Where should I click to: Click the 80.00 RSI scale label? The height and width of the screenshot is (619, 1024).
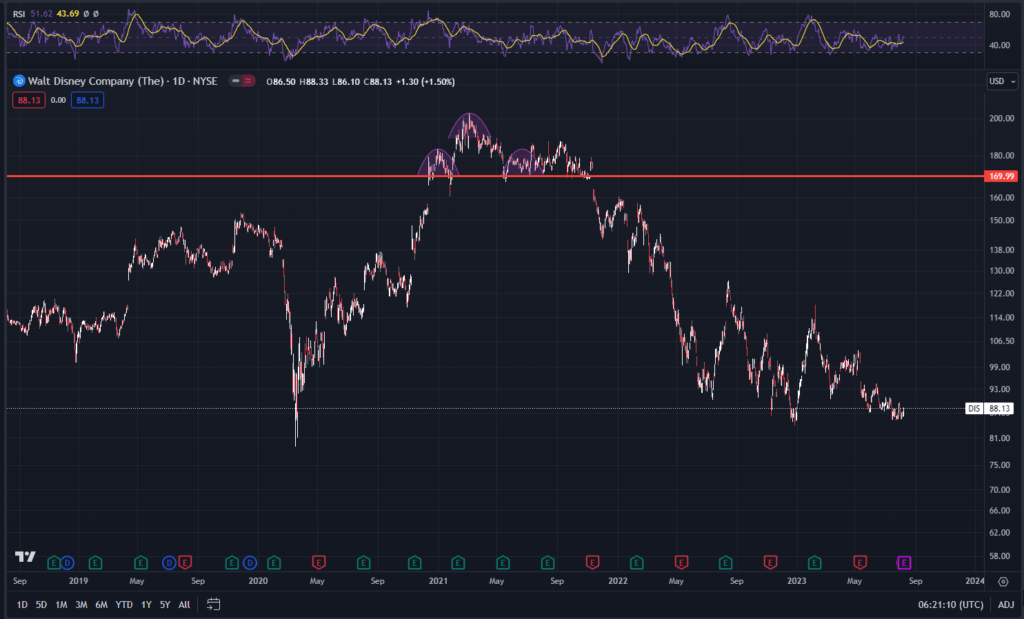pos(1000,14)
